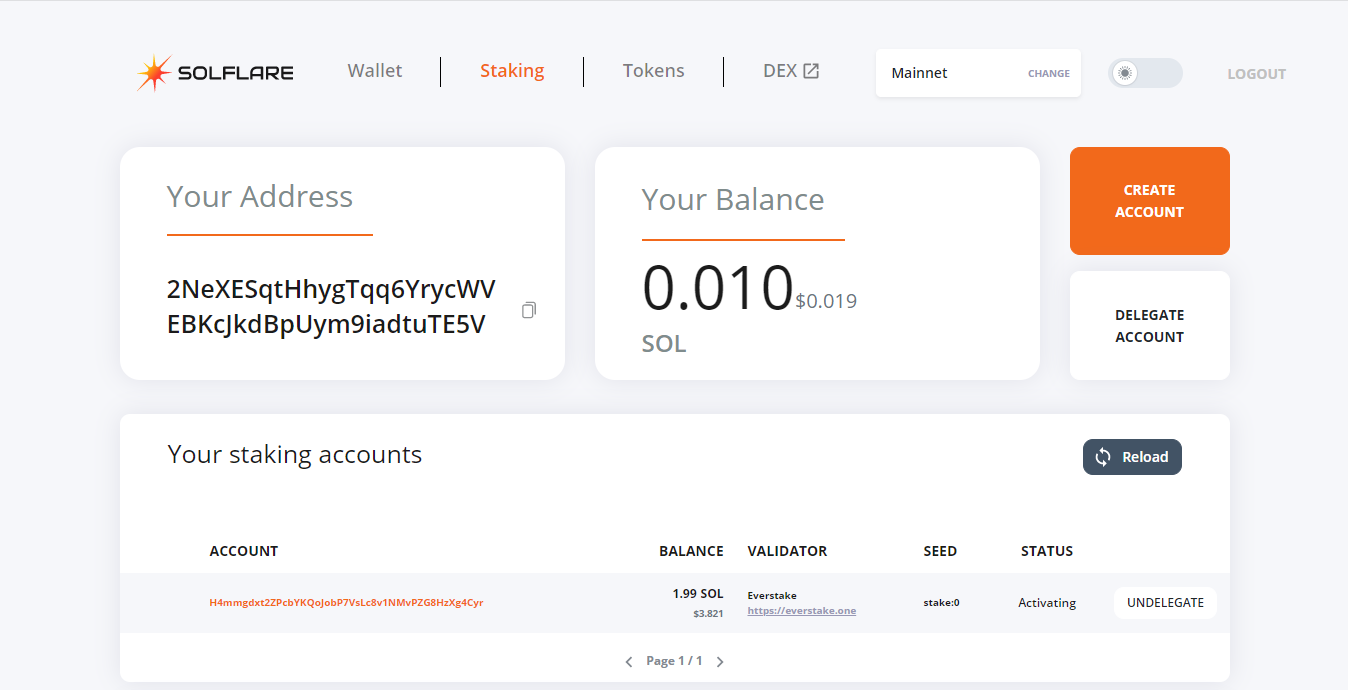
Task: Click the Mainnet network label
Action: (x=920, y=73)
